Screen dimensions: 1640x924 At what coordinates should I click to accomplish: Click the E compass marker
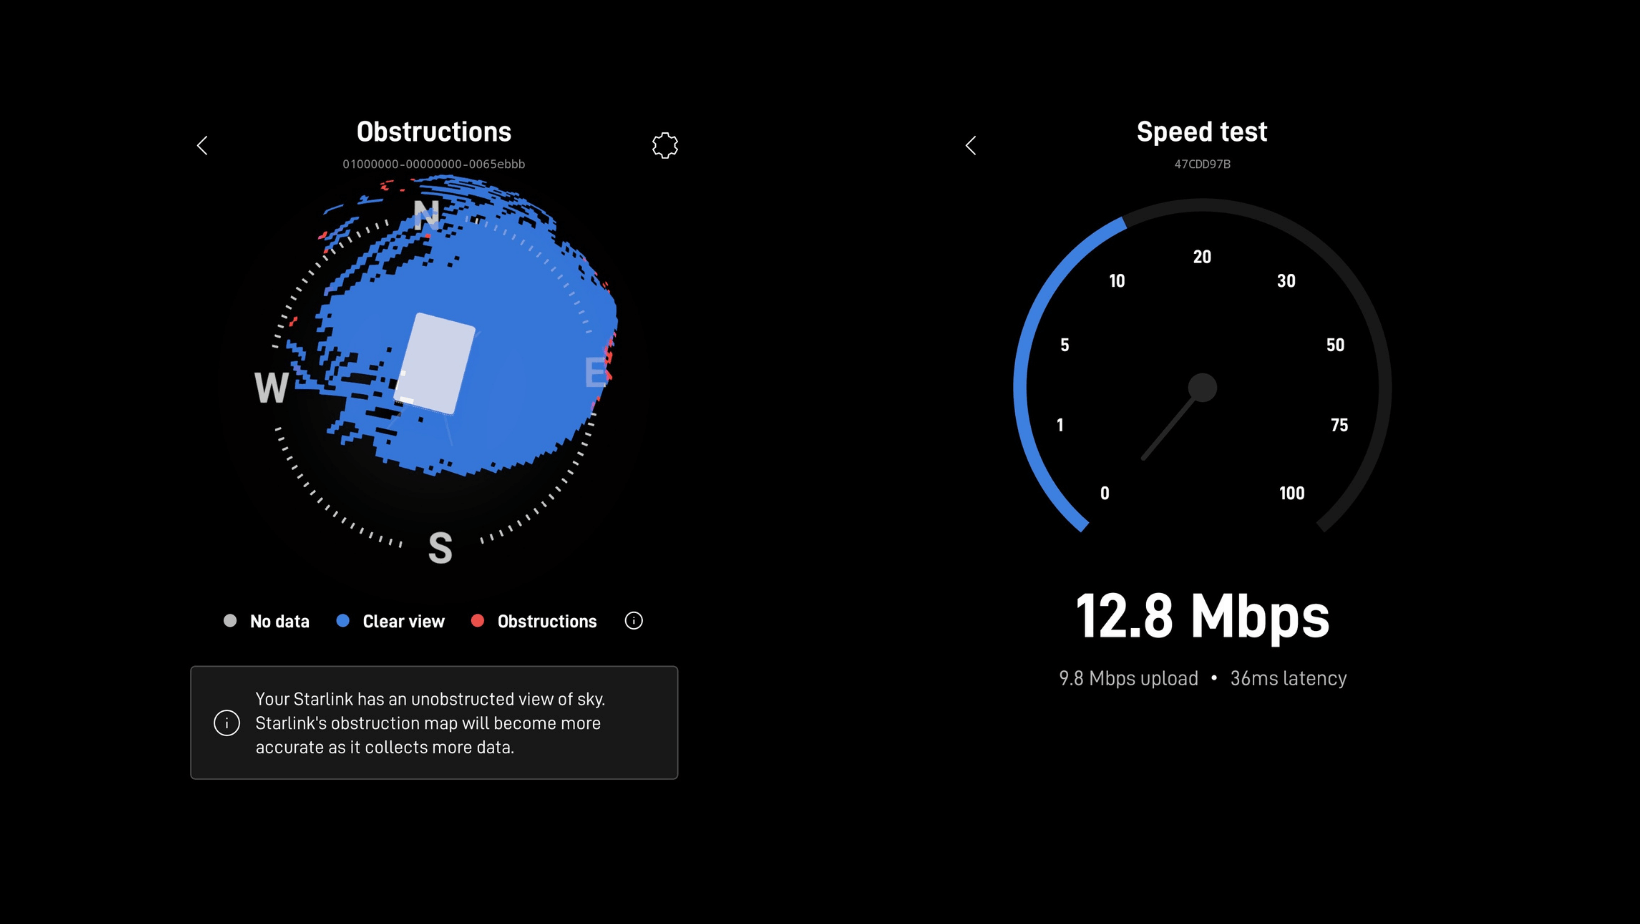596,373
